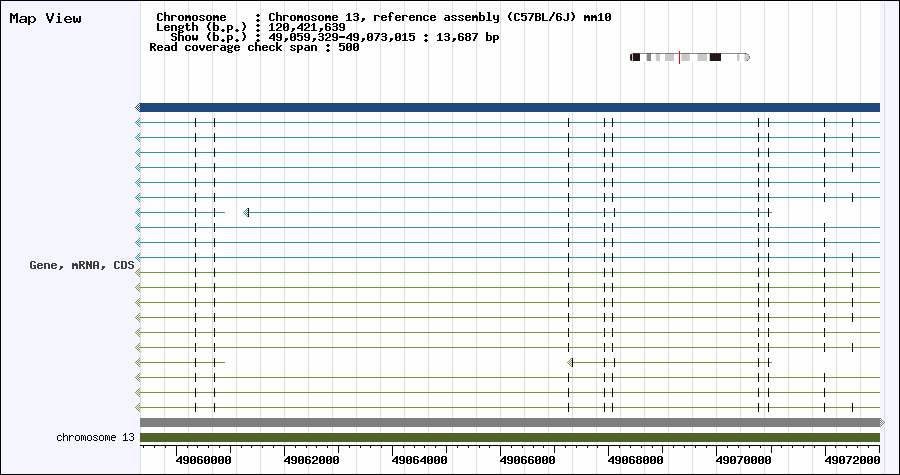Click the axis label 49062000
Image resolution: width=900 pixels, height=475 pixels.
pos(311,461)
